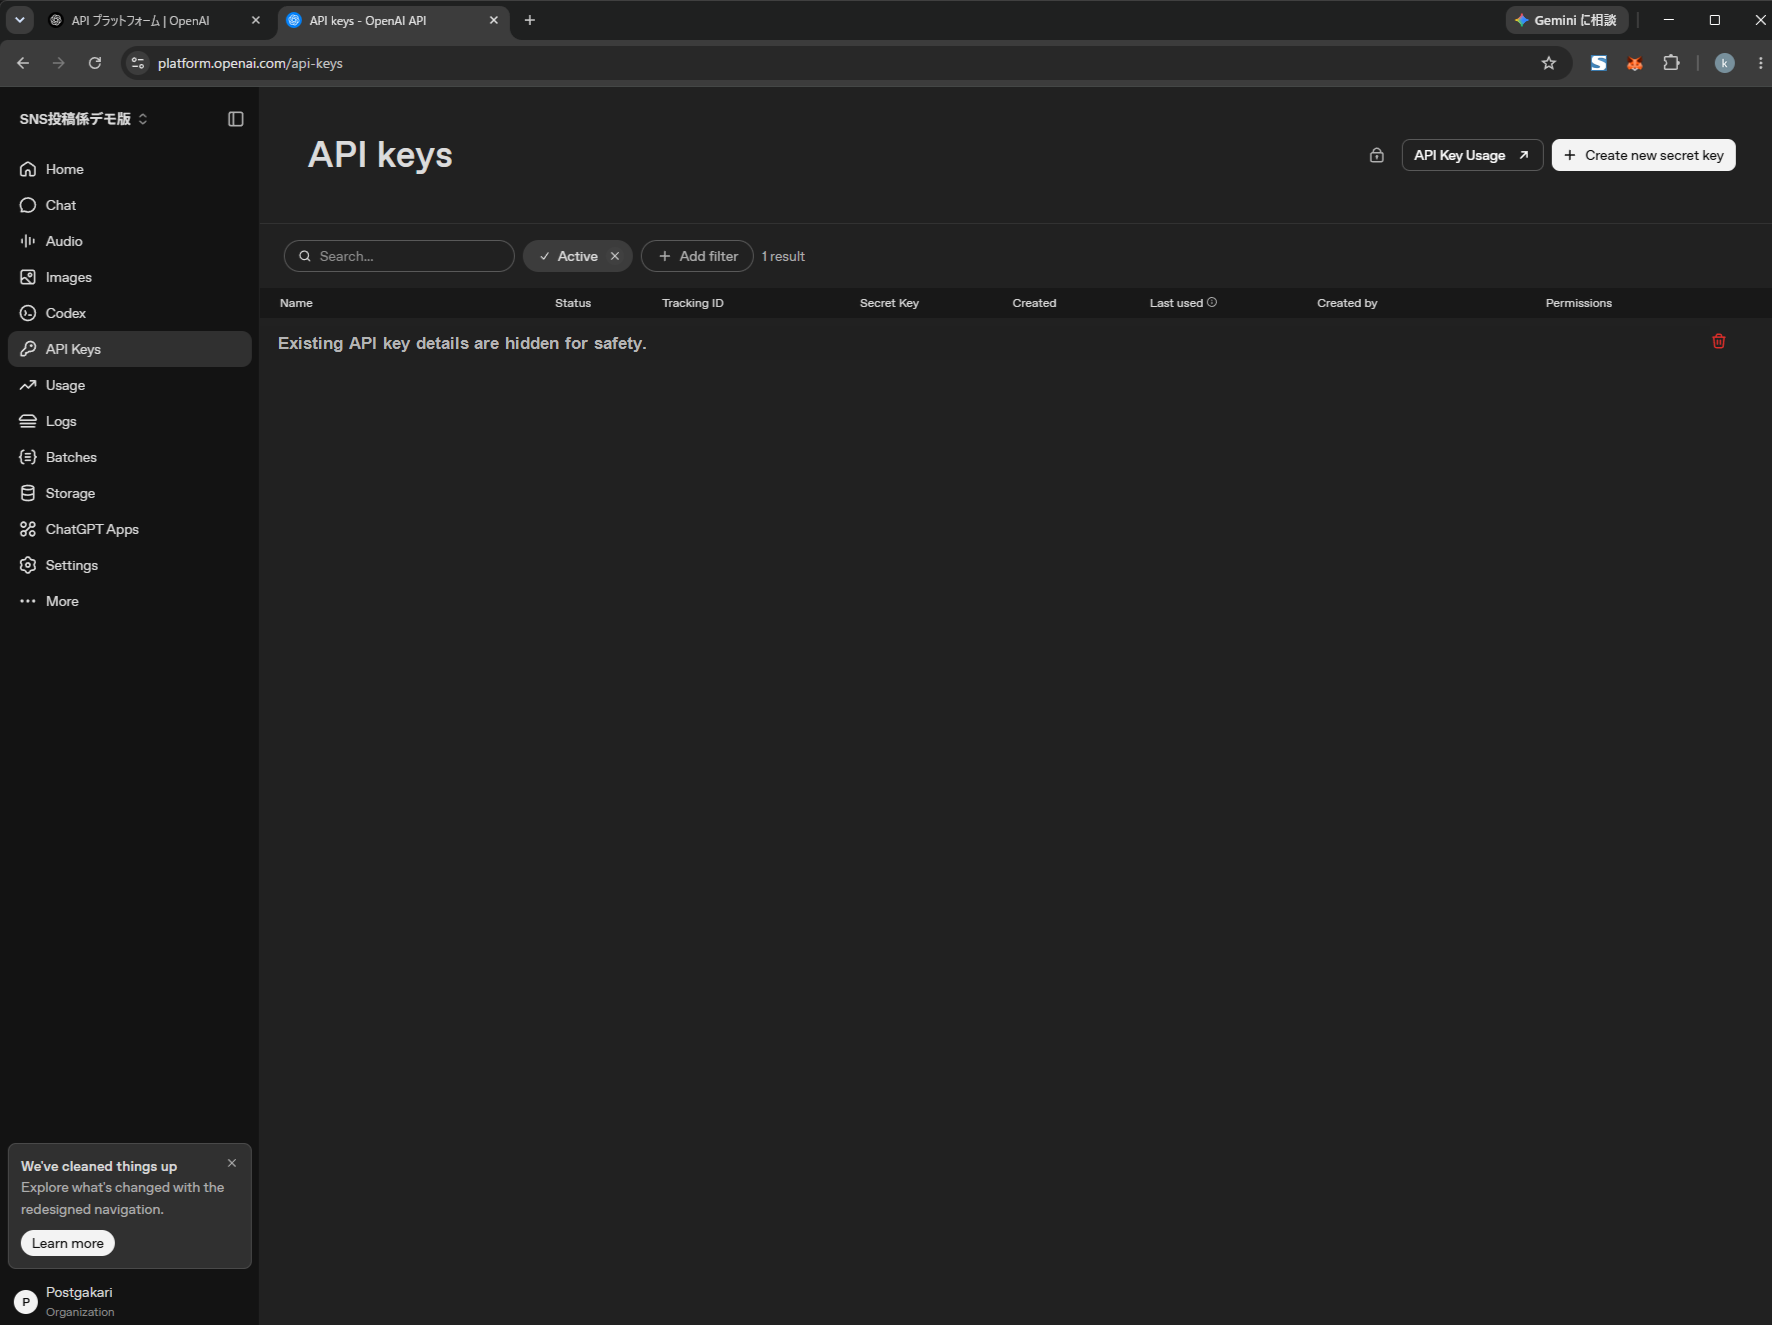Click the Name column header

pos(296,303)
